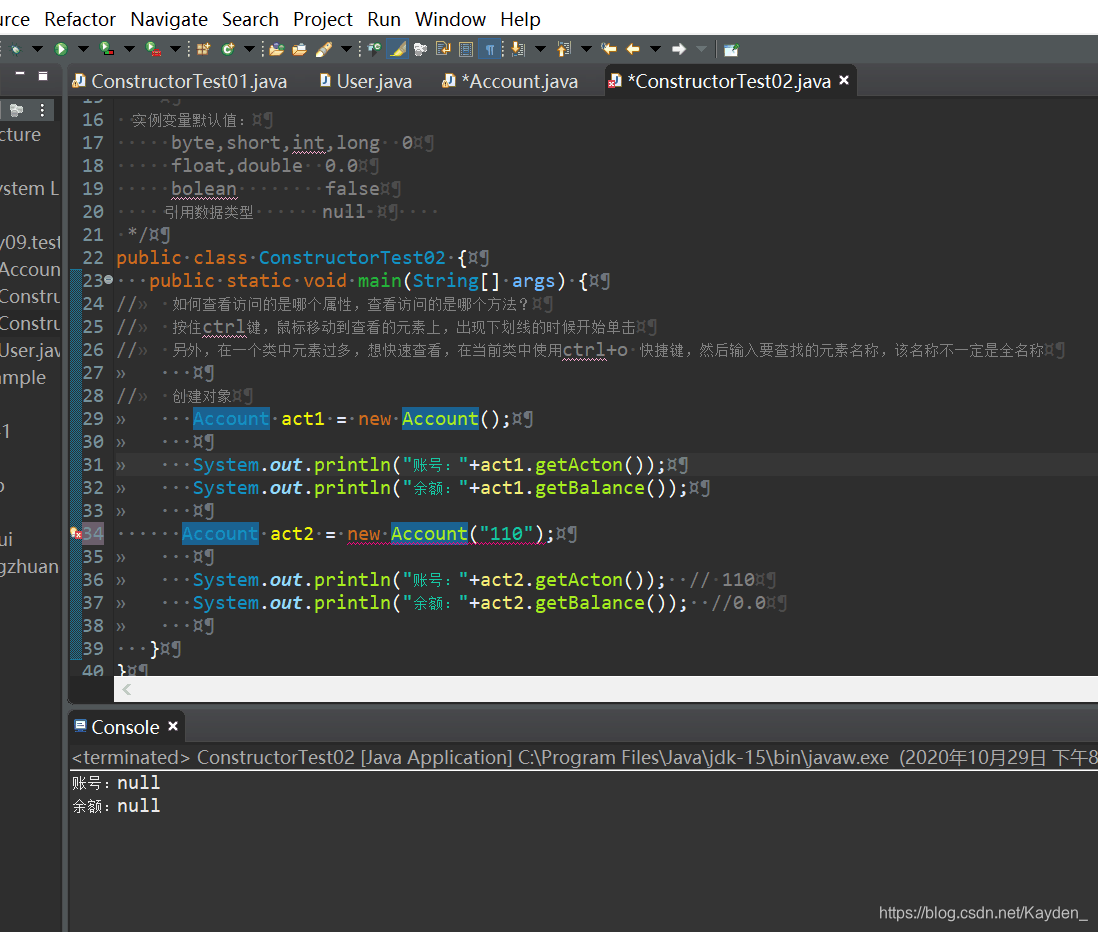Image resolution: width=1098 pixels, height=932 pixels.
Task: Open the Project menu
Action: pos(322,19)
